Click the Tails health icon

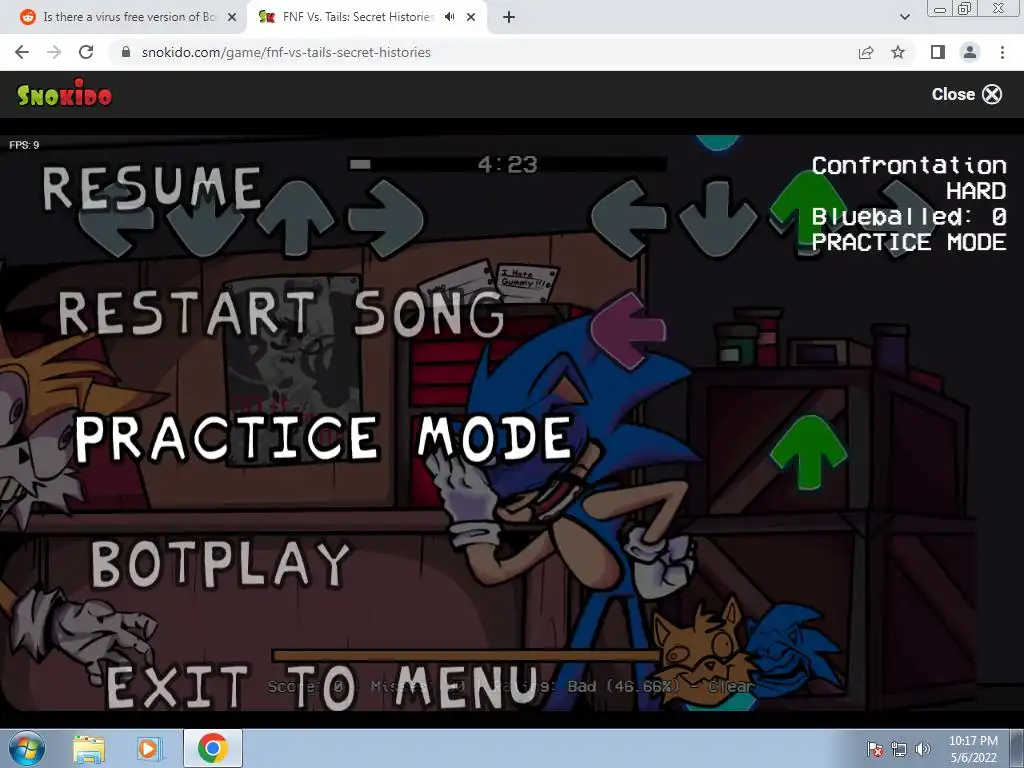702,653
